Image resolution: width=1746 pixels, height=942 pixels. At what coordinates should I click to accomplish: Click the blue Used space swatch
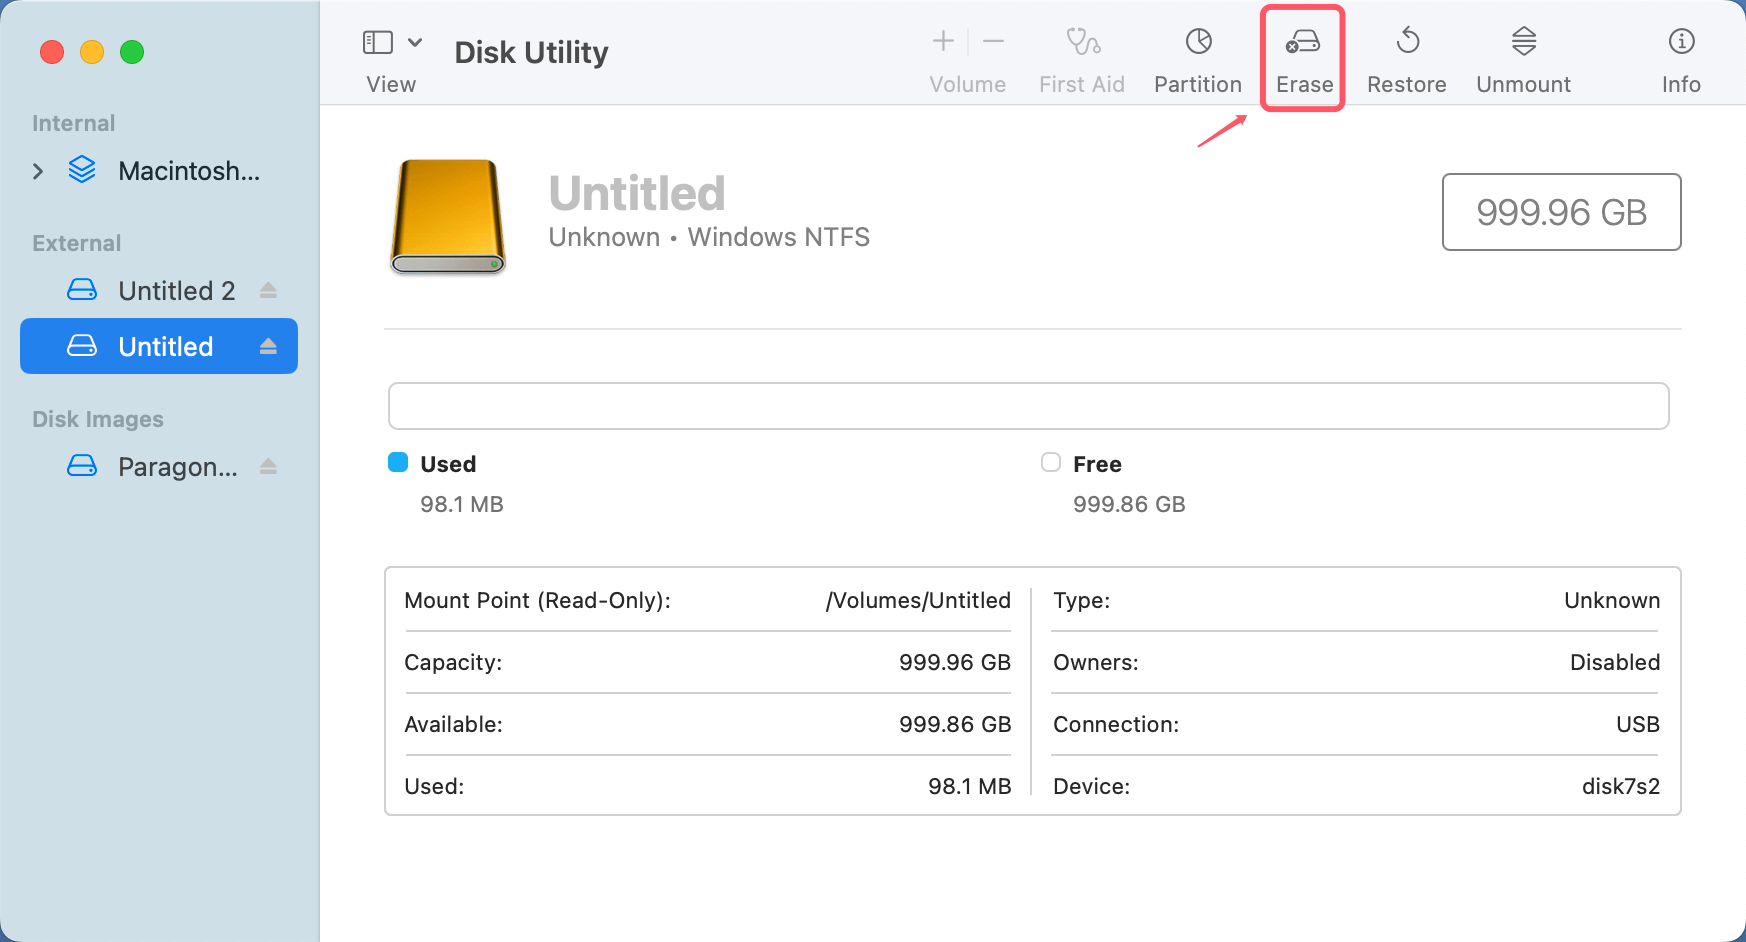pos(398,462)
